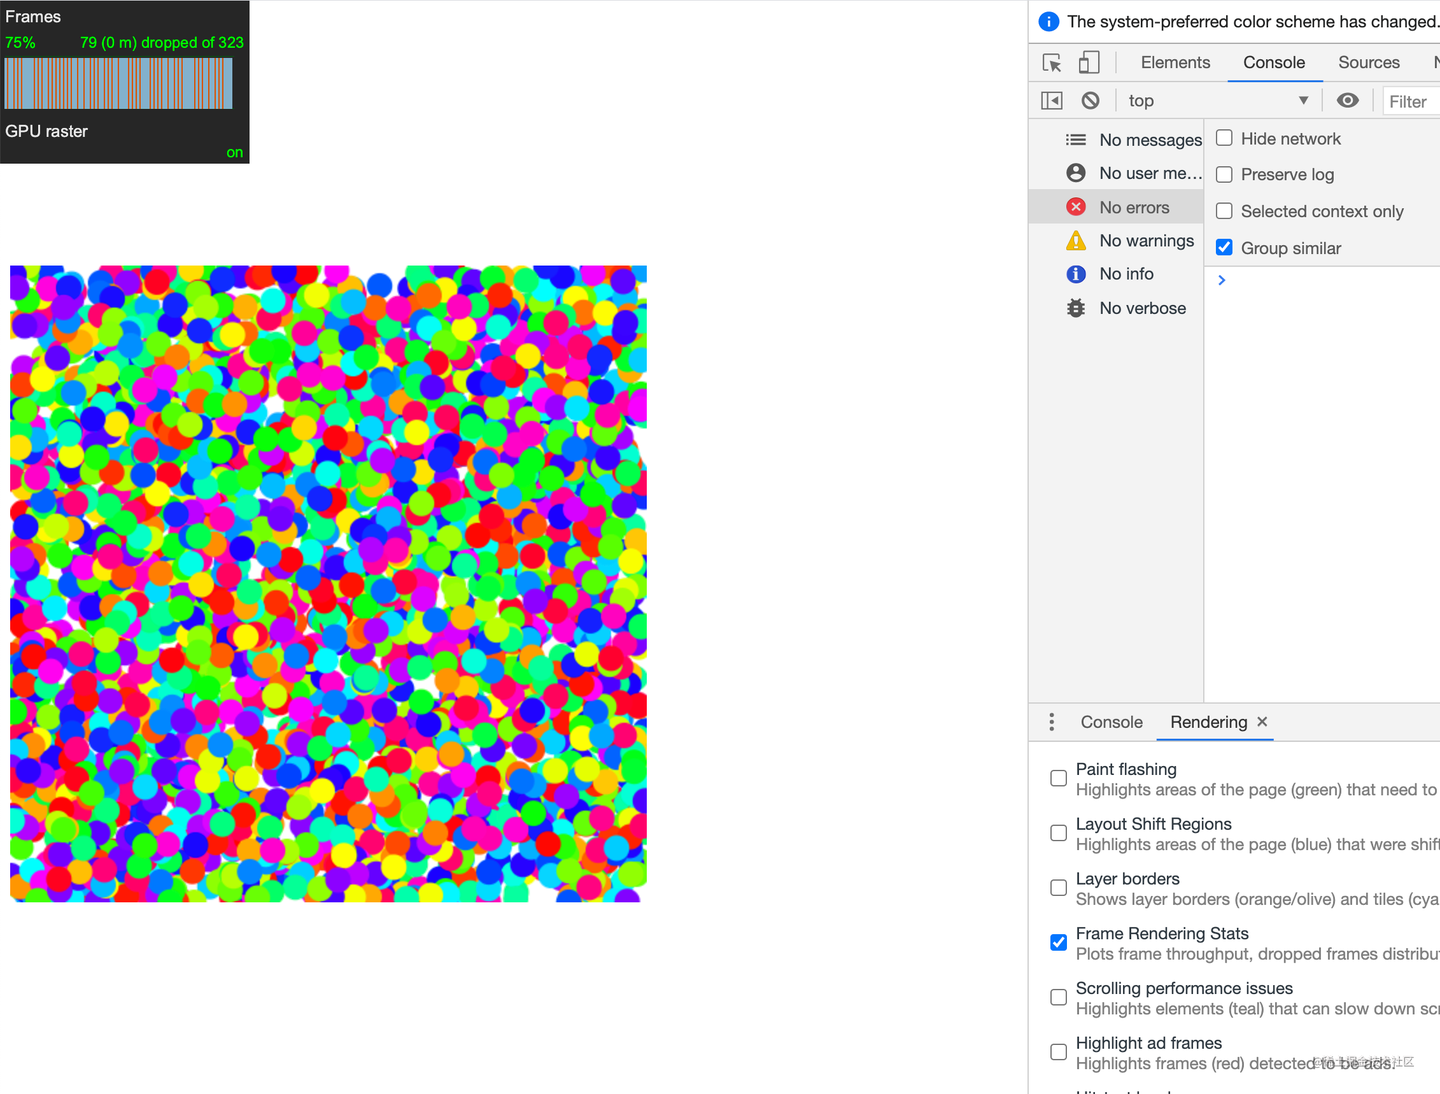Image resolution: width=1440 pixels, height=1094 pixels.
Task: Select the warnings filter in console sidebar
Action: point(1146,240)
